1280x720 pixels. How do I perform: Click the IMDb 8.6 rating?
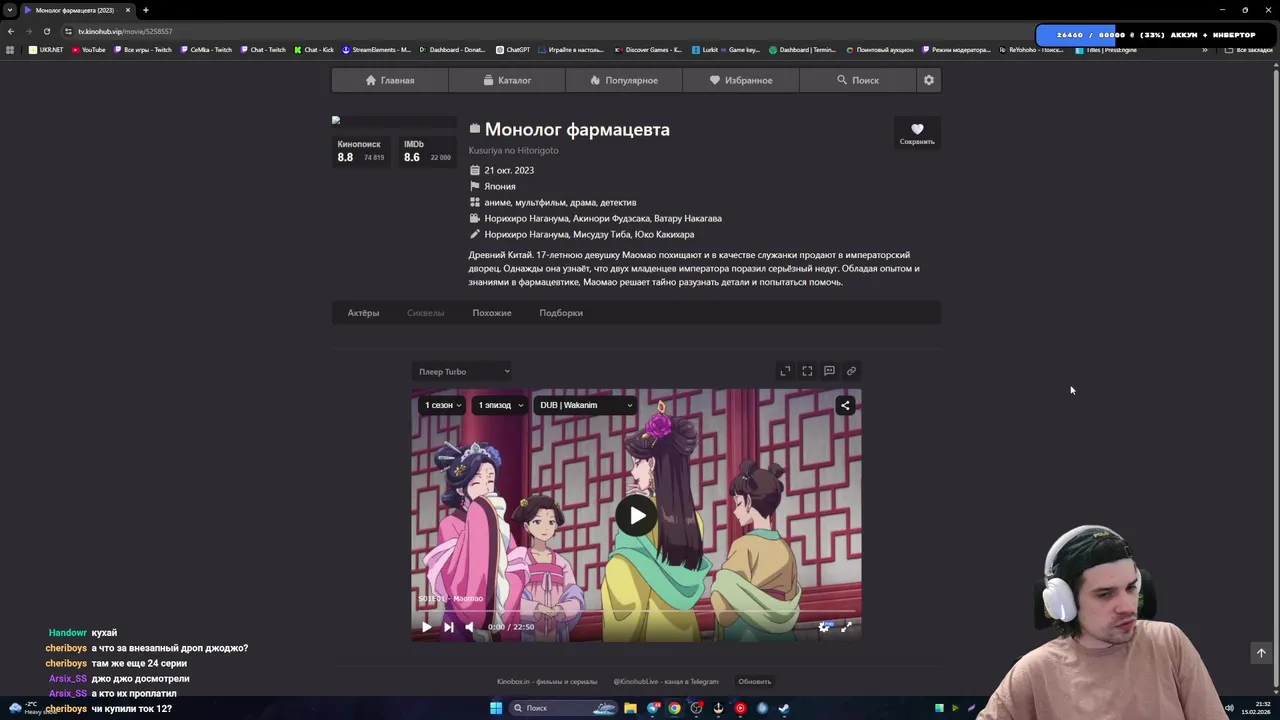(x=427, y=151)
